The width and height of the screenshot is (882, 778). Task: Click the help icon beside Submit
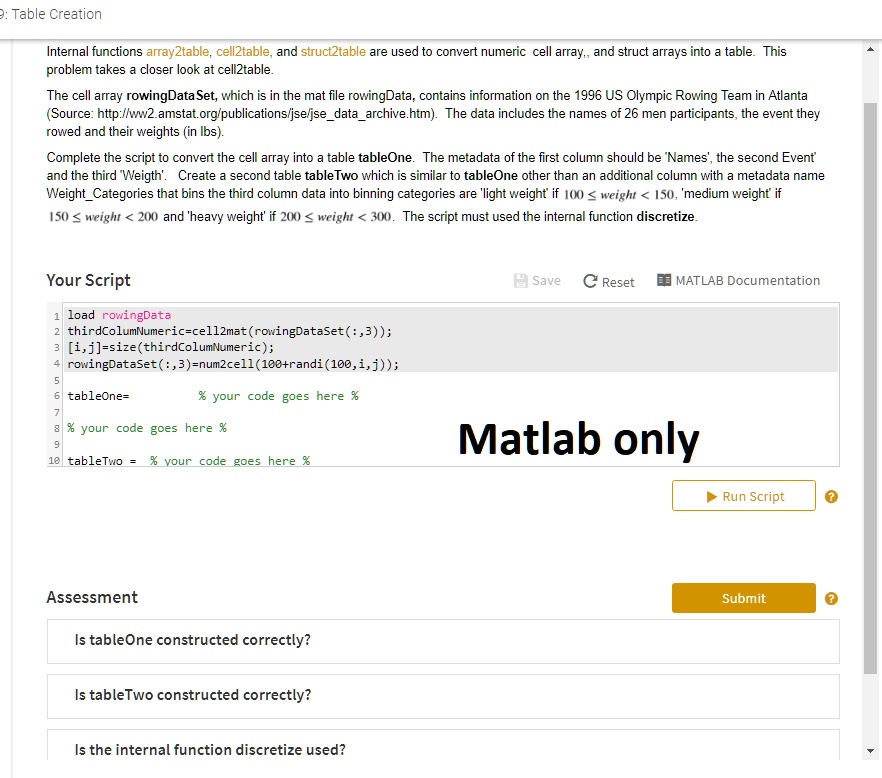point(831,598)
